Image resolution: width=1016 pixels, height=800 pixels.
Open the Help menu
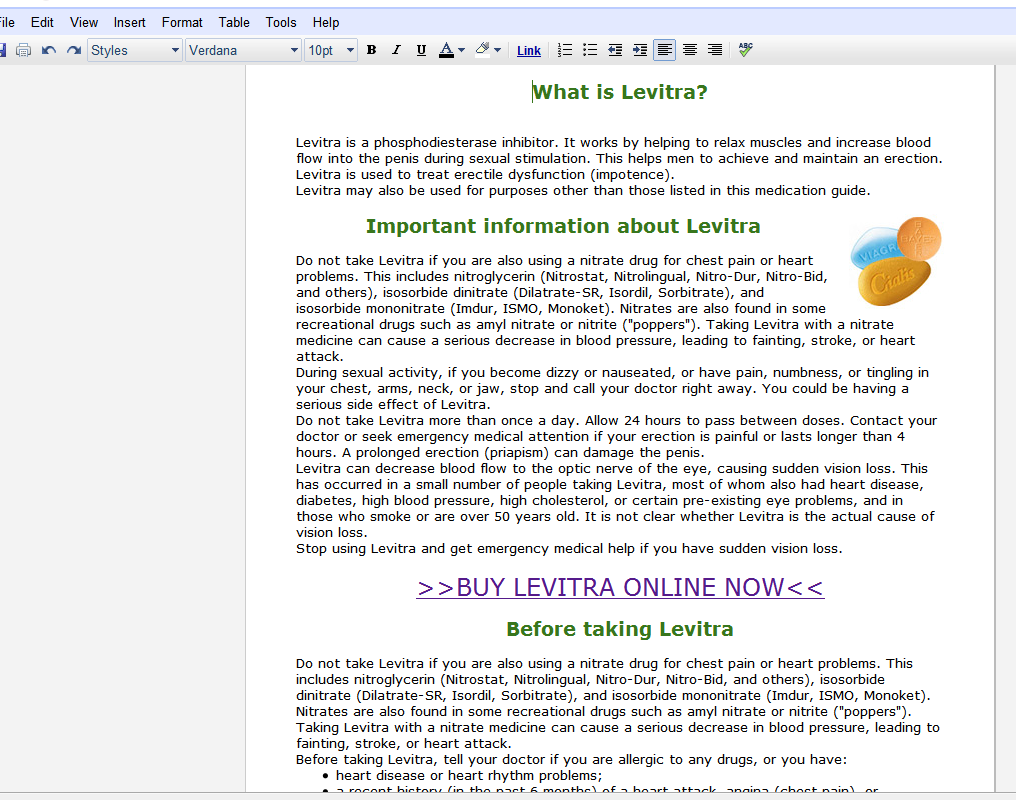pyautogui.click(x=326, y=23)
